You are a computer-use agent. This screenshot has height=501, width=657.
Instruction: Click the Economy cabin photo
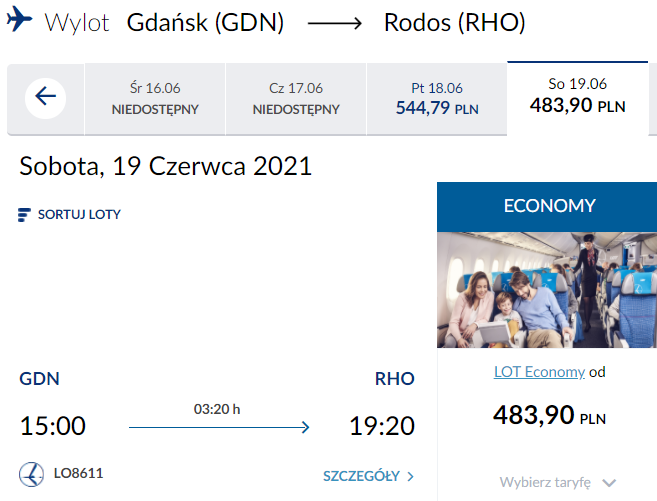(x=546, y=289)
